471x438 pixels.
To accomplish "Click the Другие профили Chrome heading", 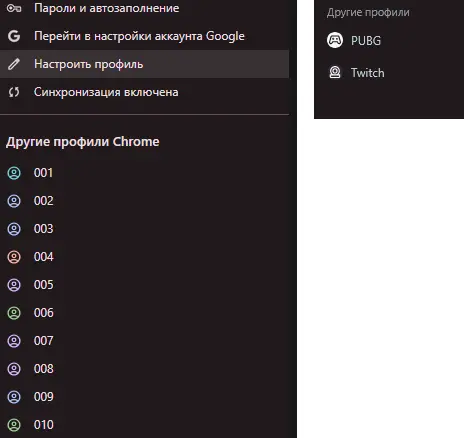I will click(83, 142).
